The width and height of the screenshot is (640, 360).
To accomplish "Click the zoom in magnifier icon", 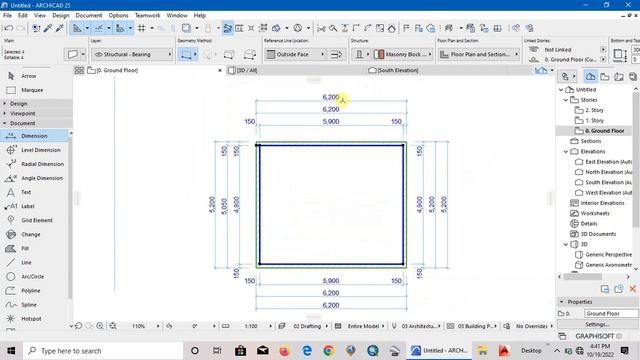I will point(100,326).
